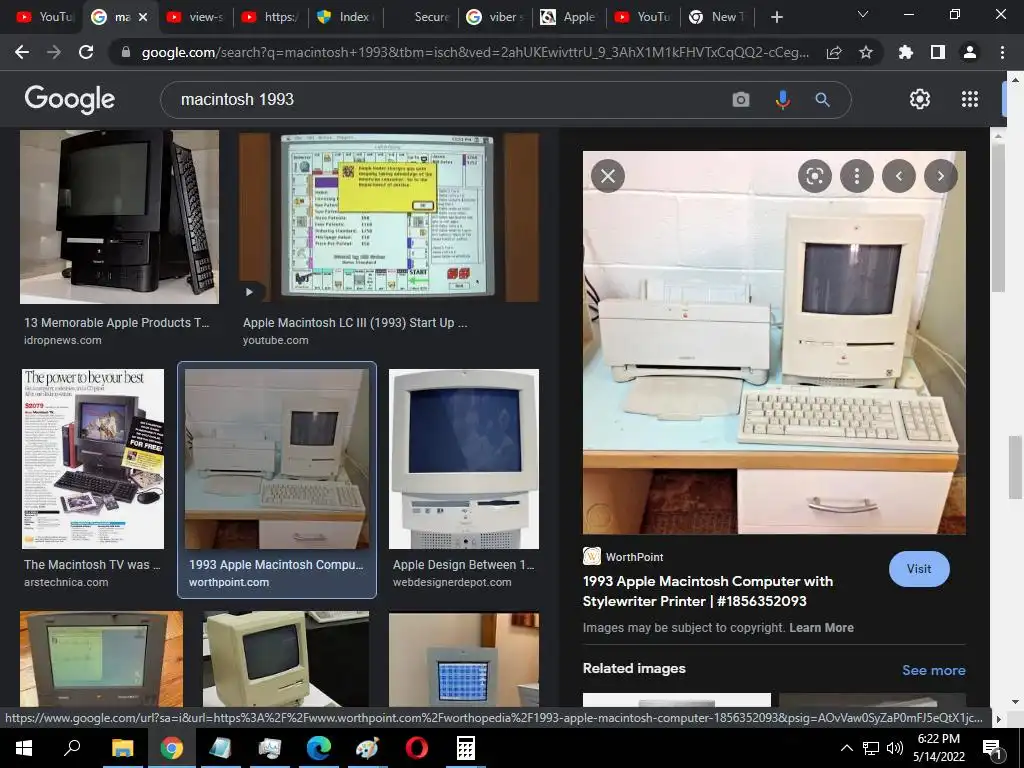
Task: Open the Macintosh TV ad thumbnail
Action: point(93,459)
